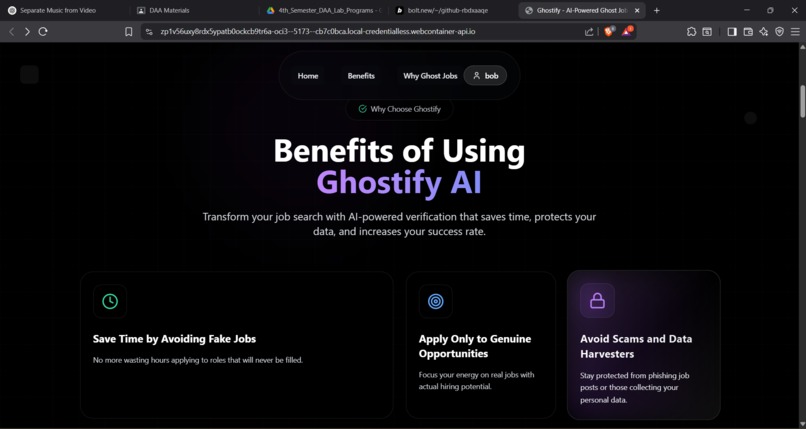Click the faint round button at right edge
Image resolution: width=806 pixels, height=429 pixels.
(750, 118)
